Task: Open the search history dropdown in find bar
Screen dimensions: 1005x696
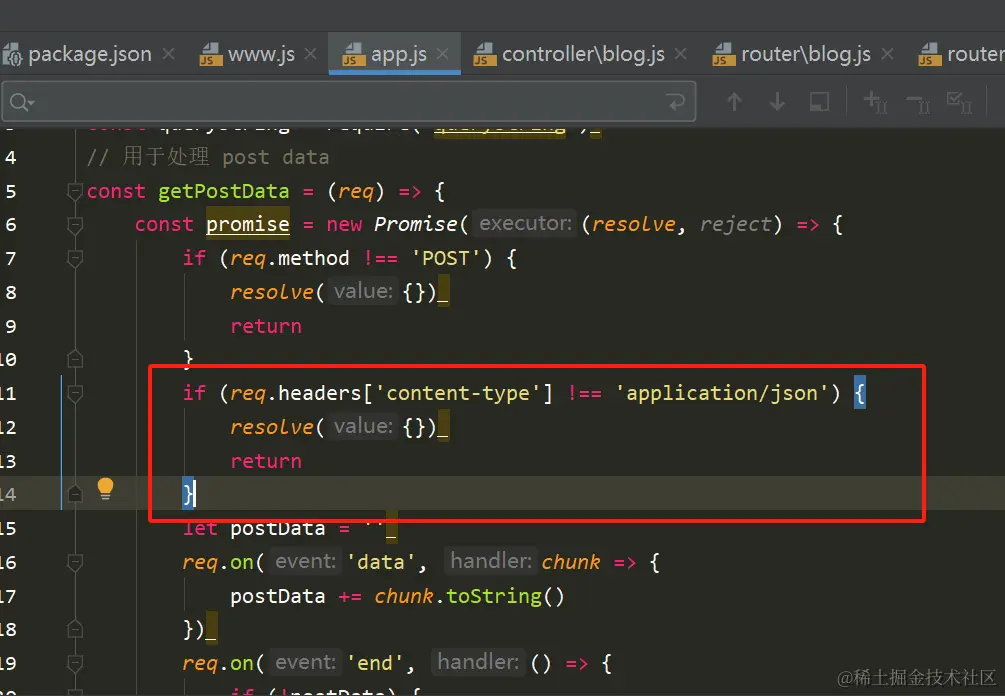Action: [22, 102]
